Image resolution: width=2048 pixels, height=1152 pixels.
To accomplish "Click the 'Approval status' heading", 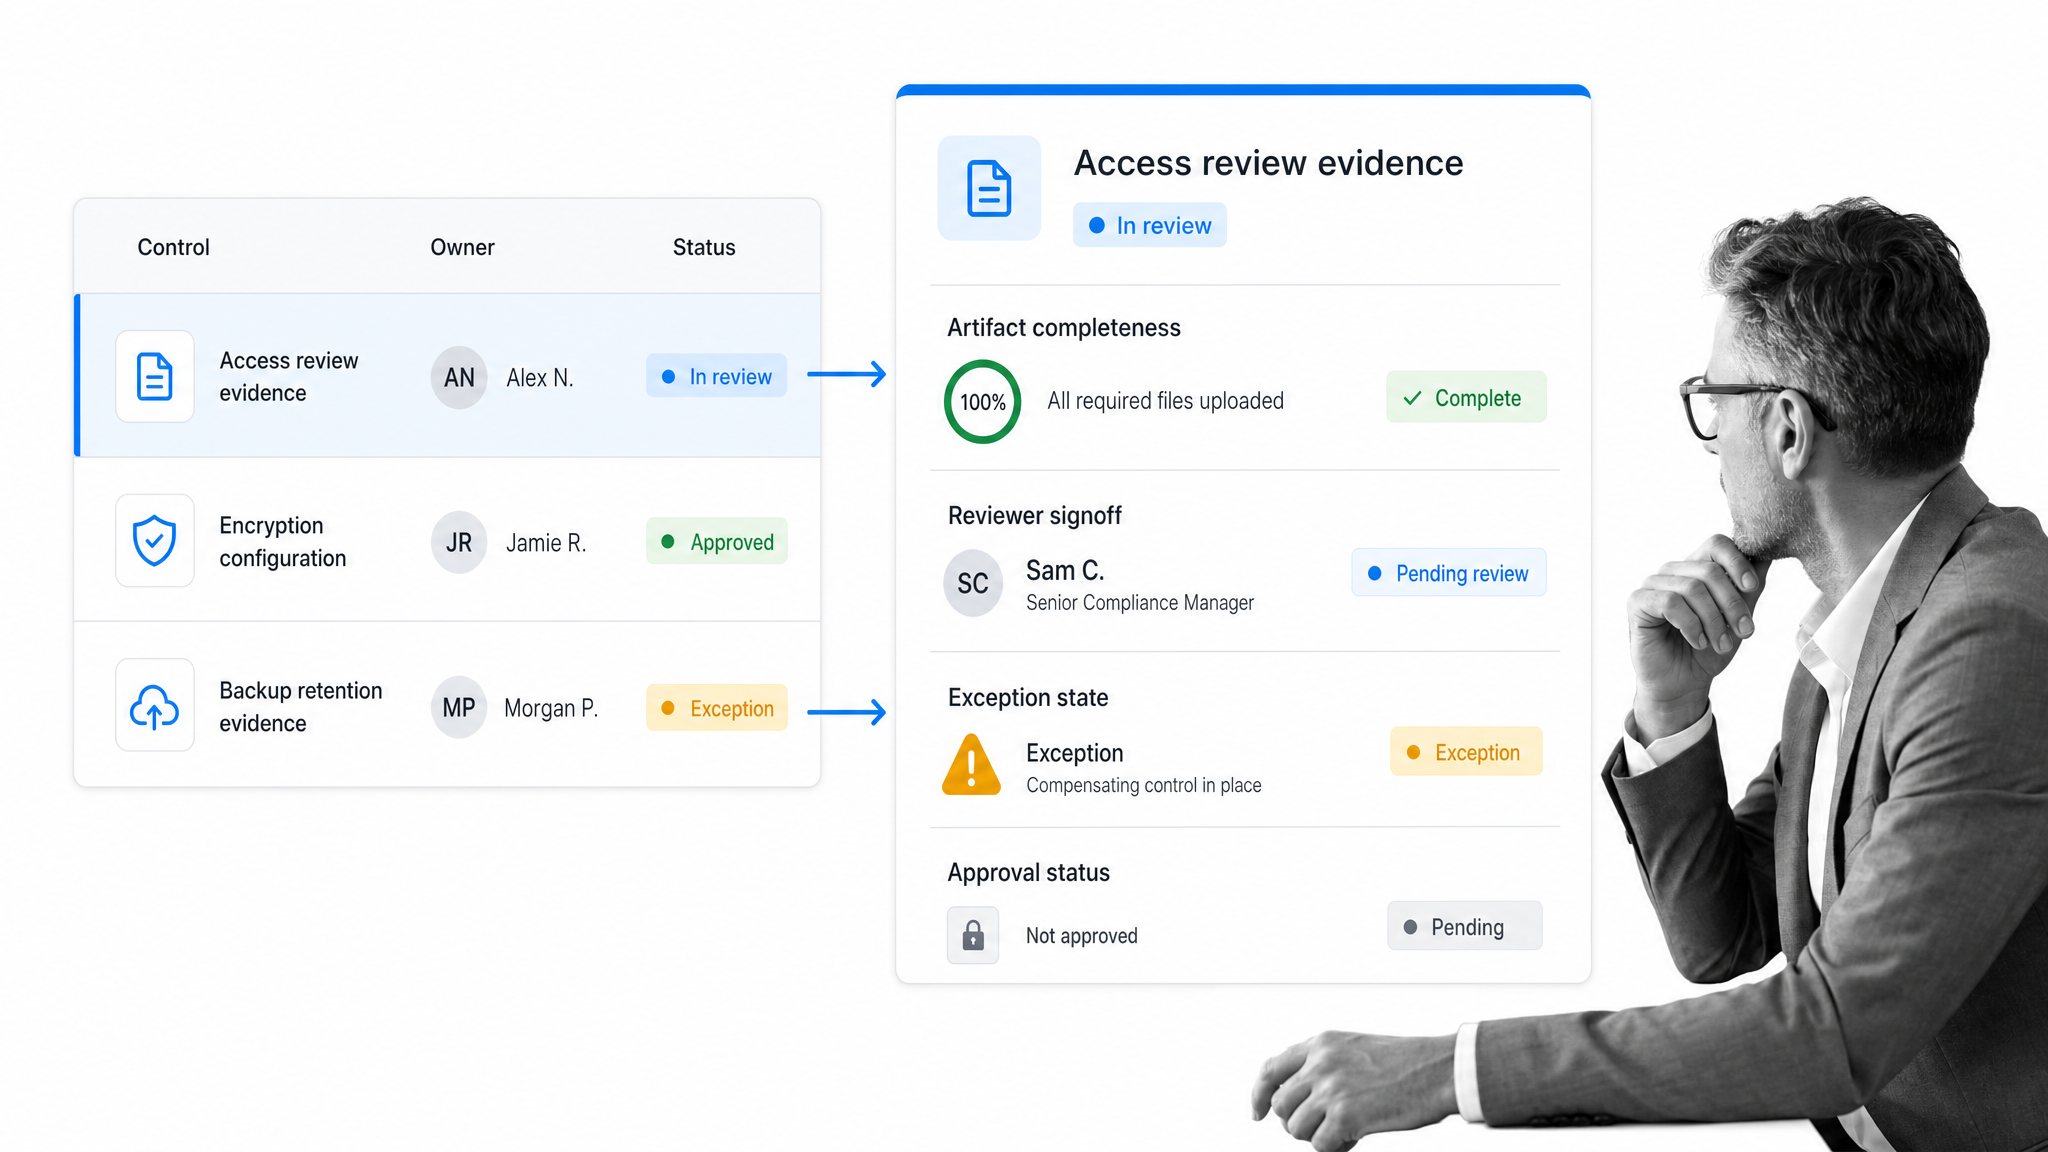I will click(x=1029, y=873).
